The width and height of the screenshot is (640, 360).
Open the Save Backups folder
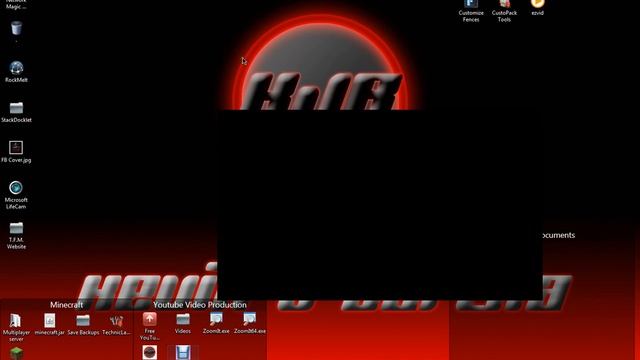pos(83,324)
